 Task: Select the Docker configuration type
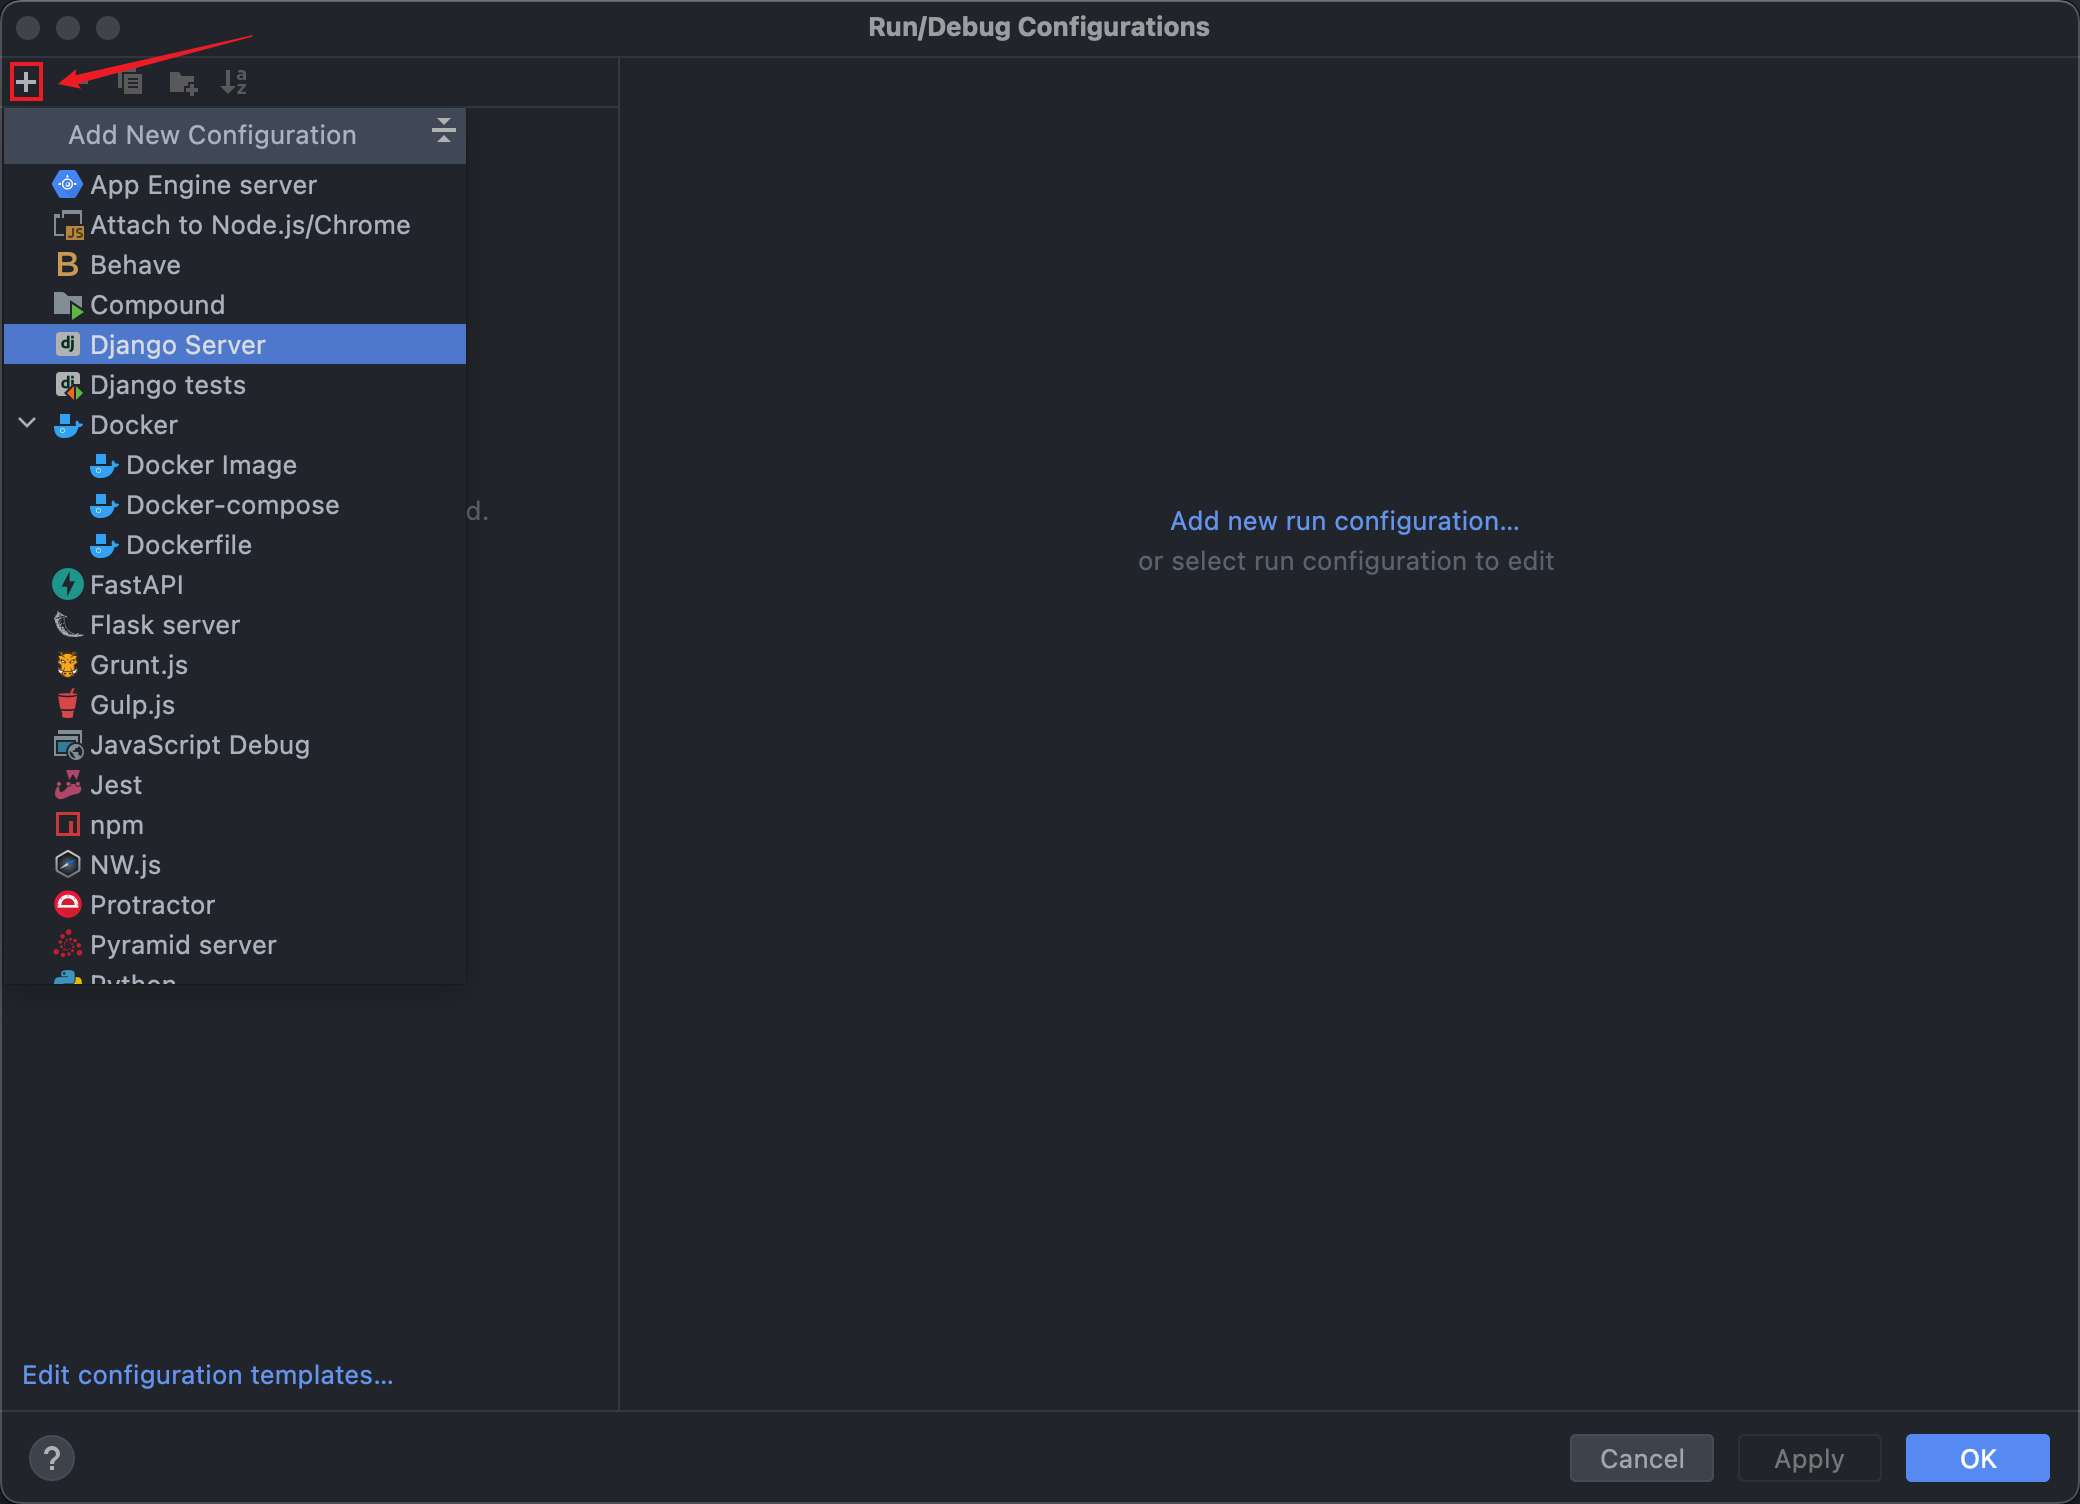click(235, 424)
